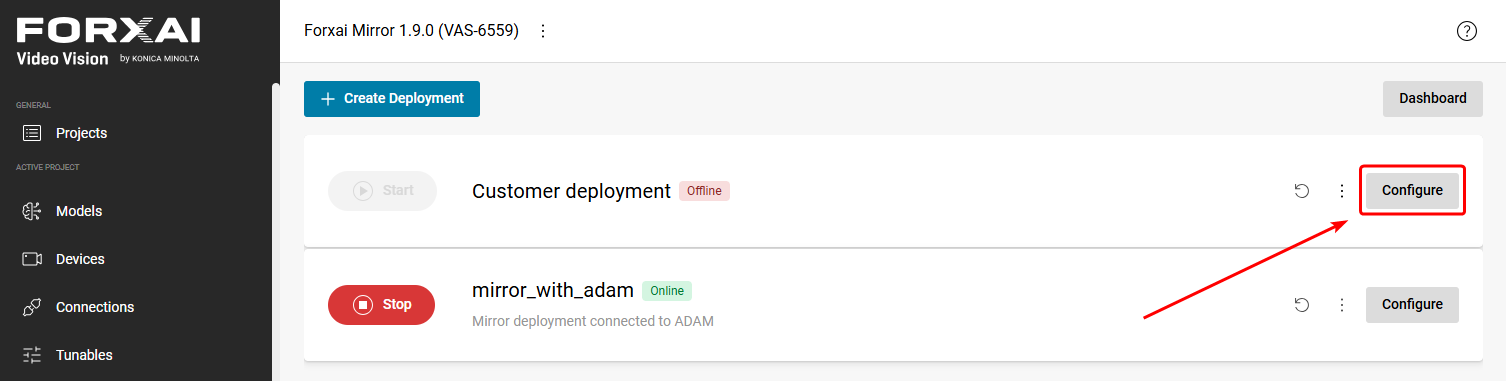Configure the Customer deployment
This screenshot has height=381, width=1506.
tap(1412, 191)
